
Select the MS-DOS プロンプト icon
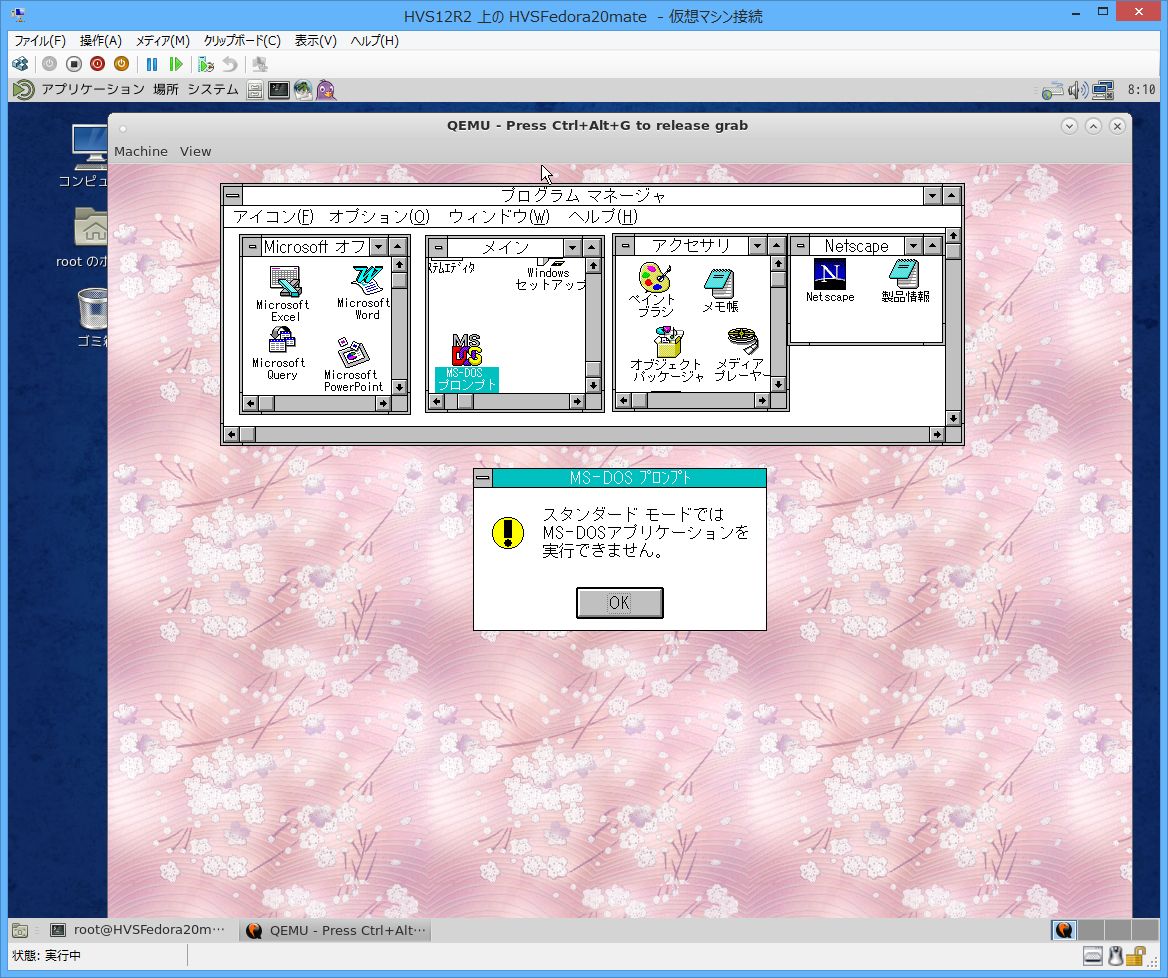[466, 362]
